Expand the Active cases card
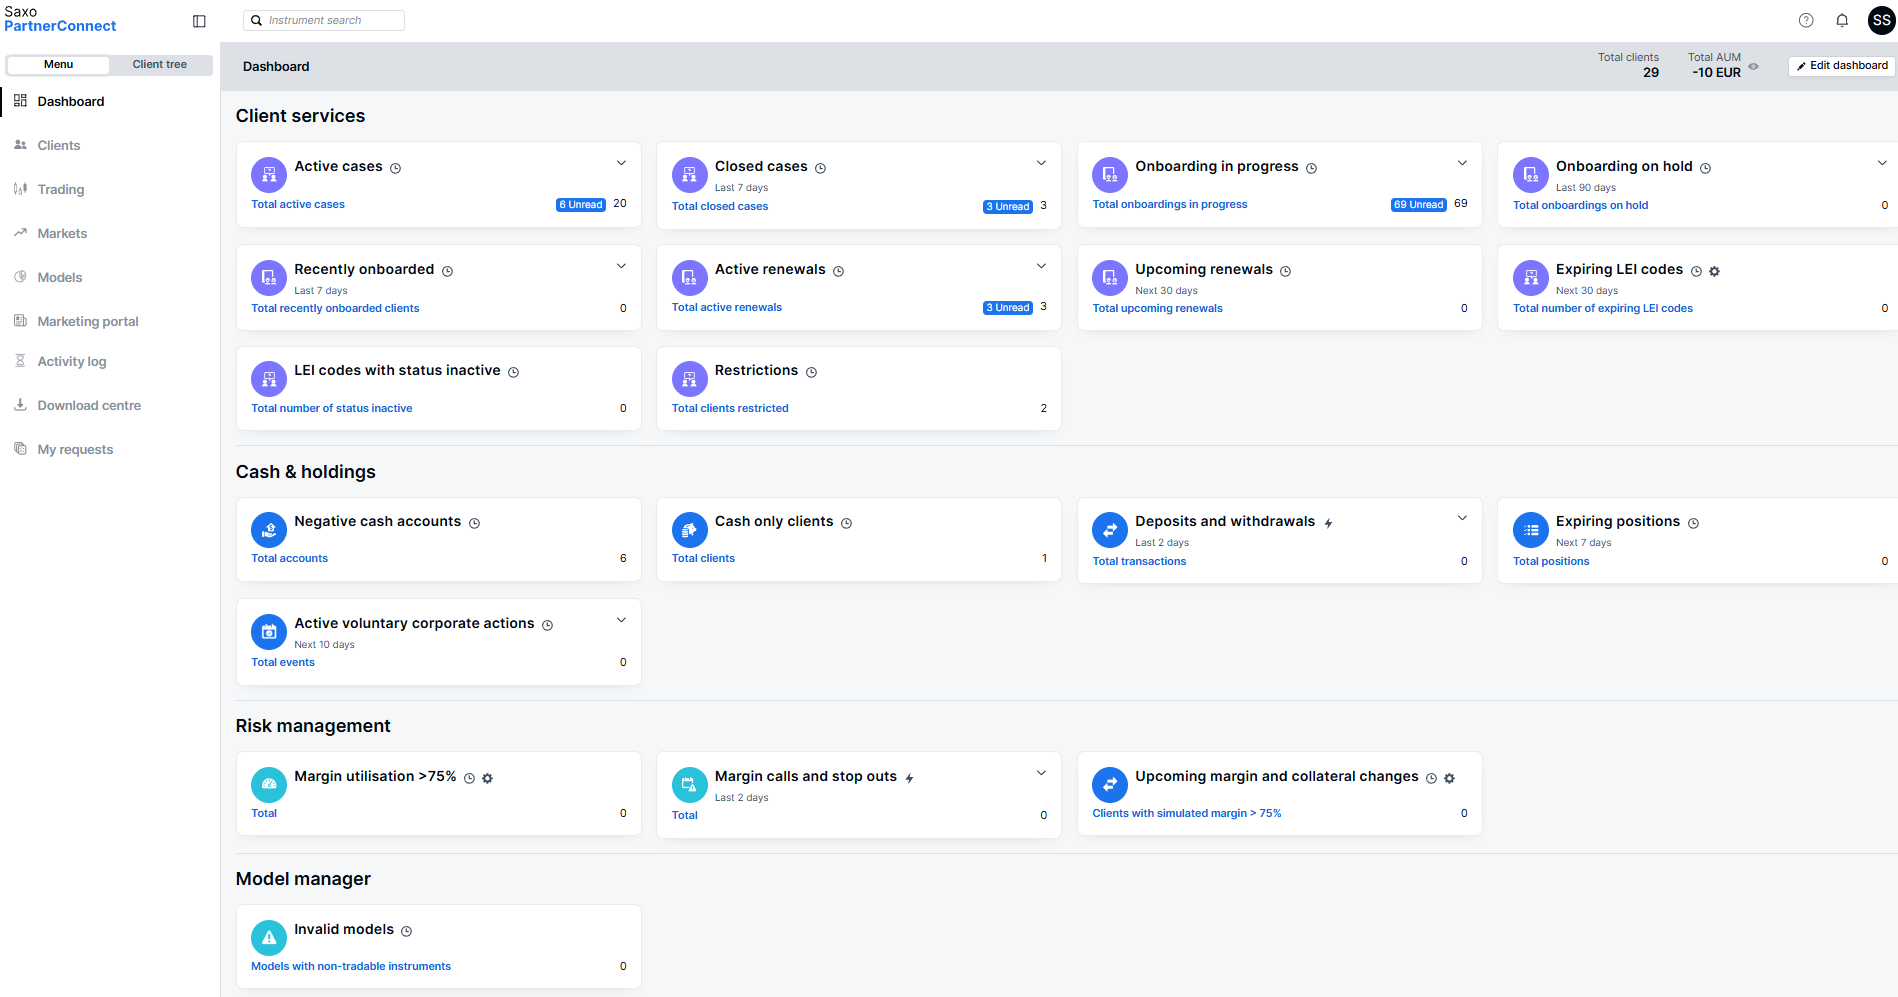1898x997 pixels. pyautogui.click(x=621, y=163)
